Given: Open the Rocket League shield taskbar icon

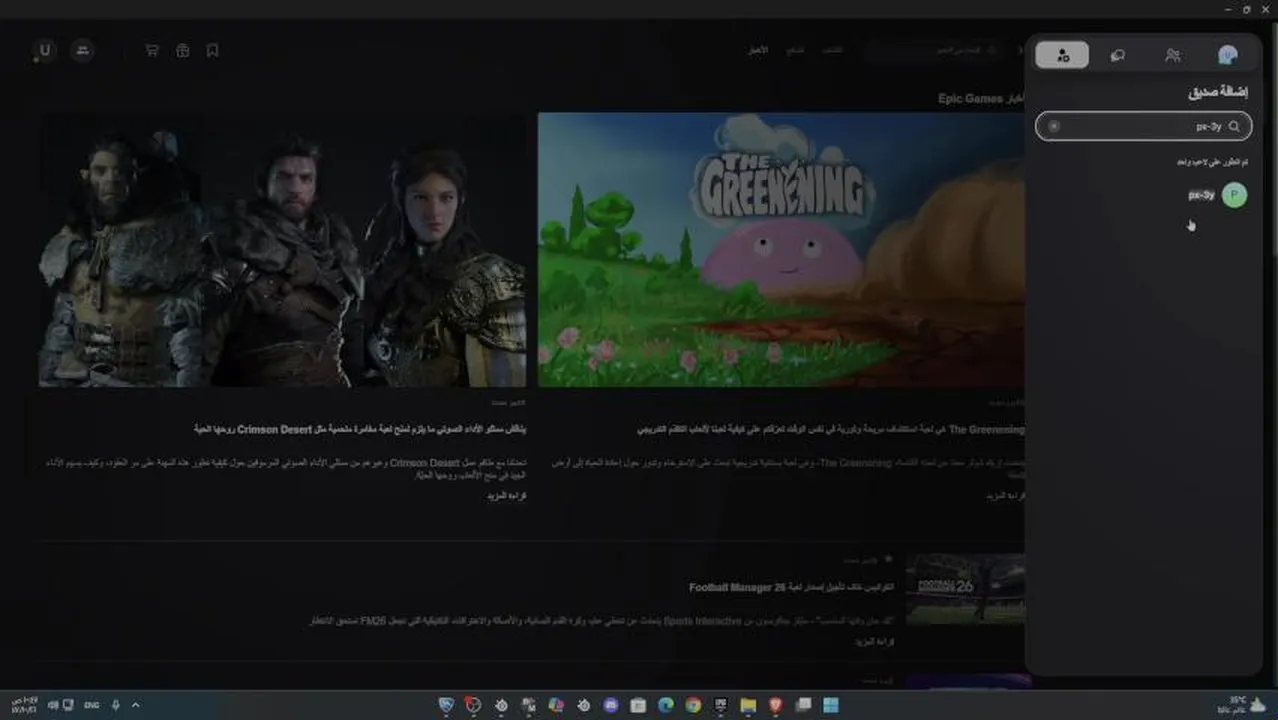Looking at the screenshot, I should pyautogui.click(x=446, y=705).
